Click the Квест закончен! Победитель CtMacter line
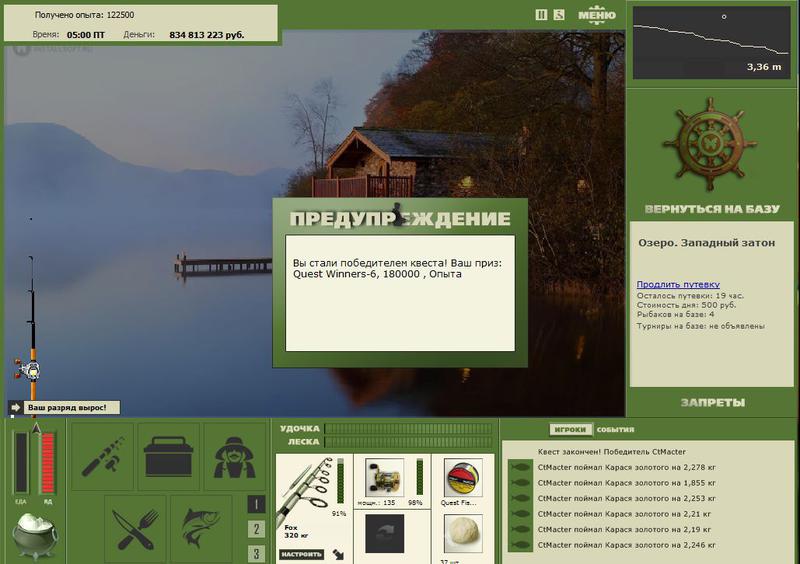This screenshot has width=800, height=564. coord(611,452)
